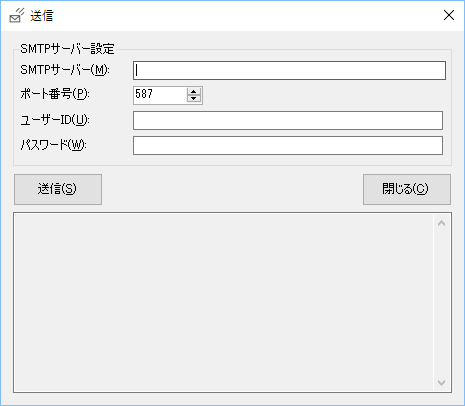Click the log area scroll down arrow

coord(442,383)
